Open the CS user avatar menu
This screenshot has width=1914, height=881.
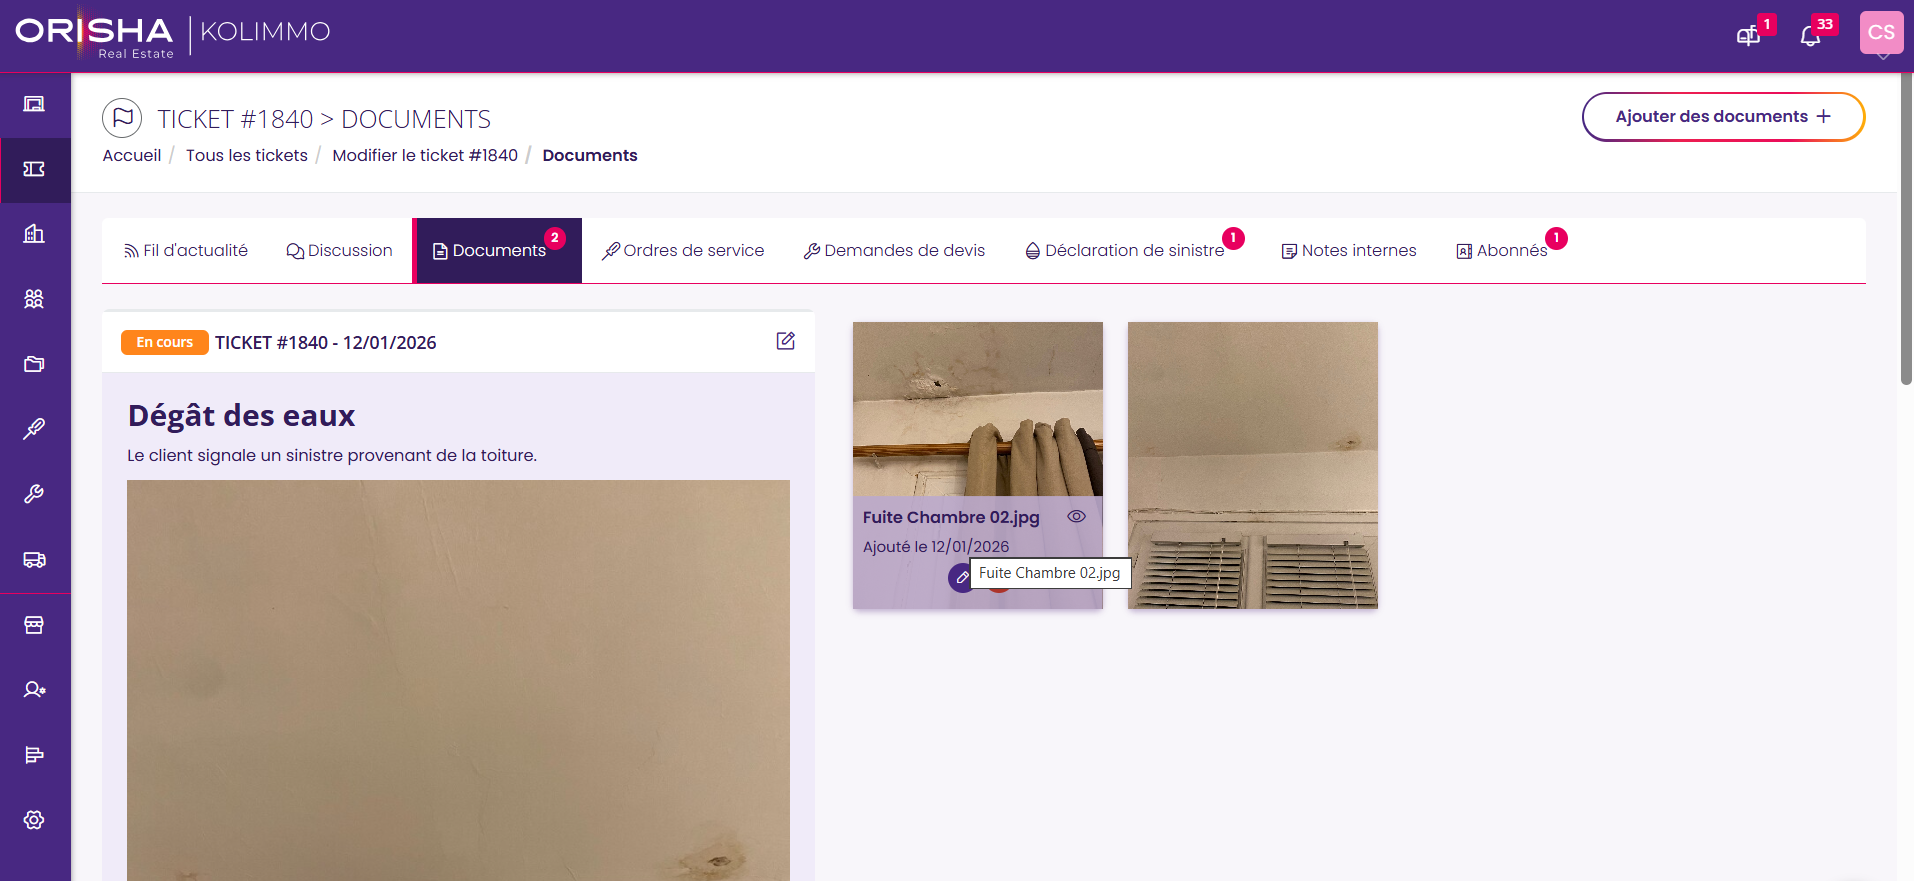click(x=1881, y=33)
